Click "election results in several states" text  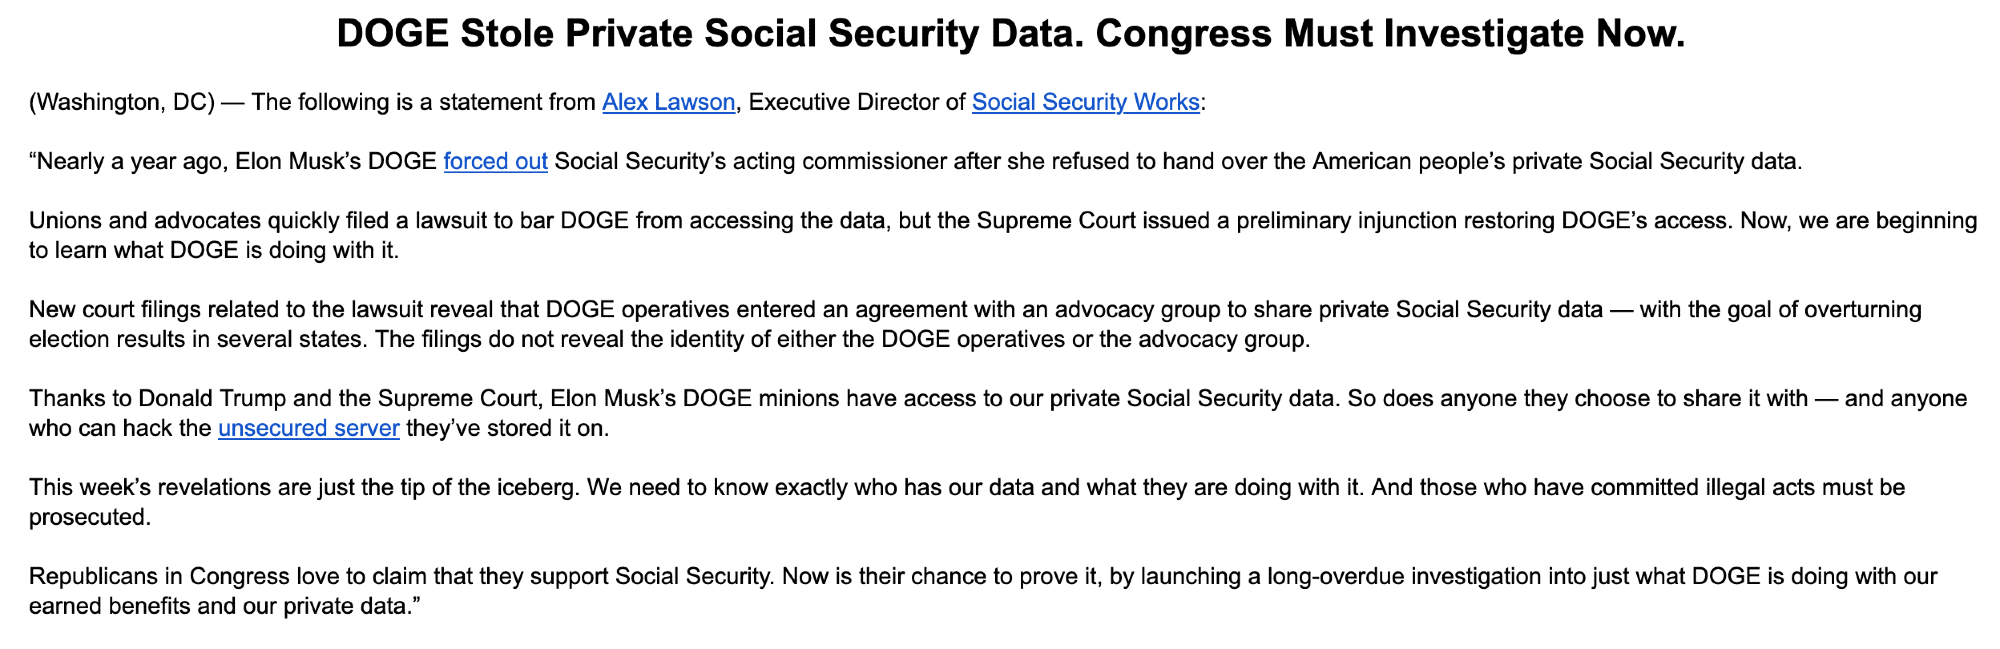[x=197, y=340]
